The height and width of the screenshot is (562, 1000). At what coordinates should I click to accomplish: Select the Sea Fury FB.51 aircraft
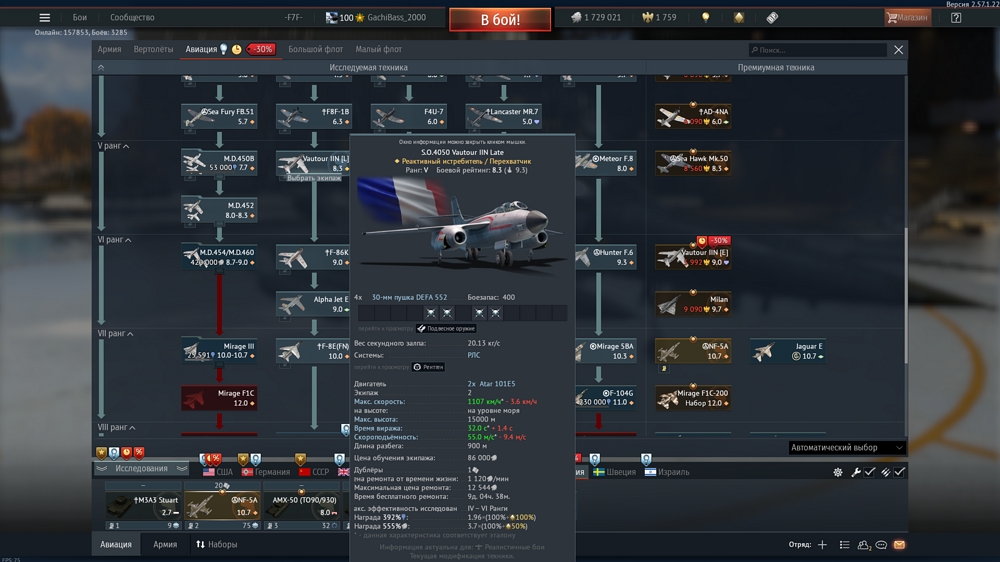click(219, 116)
